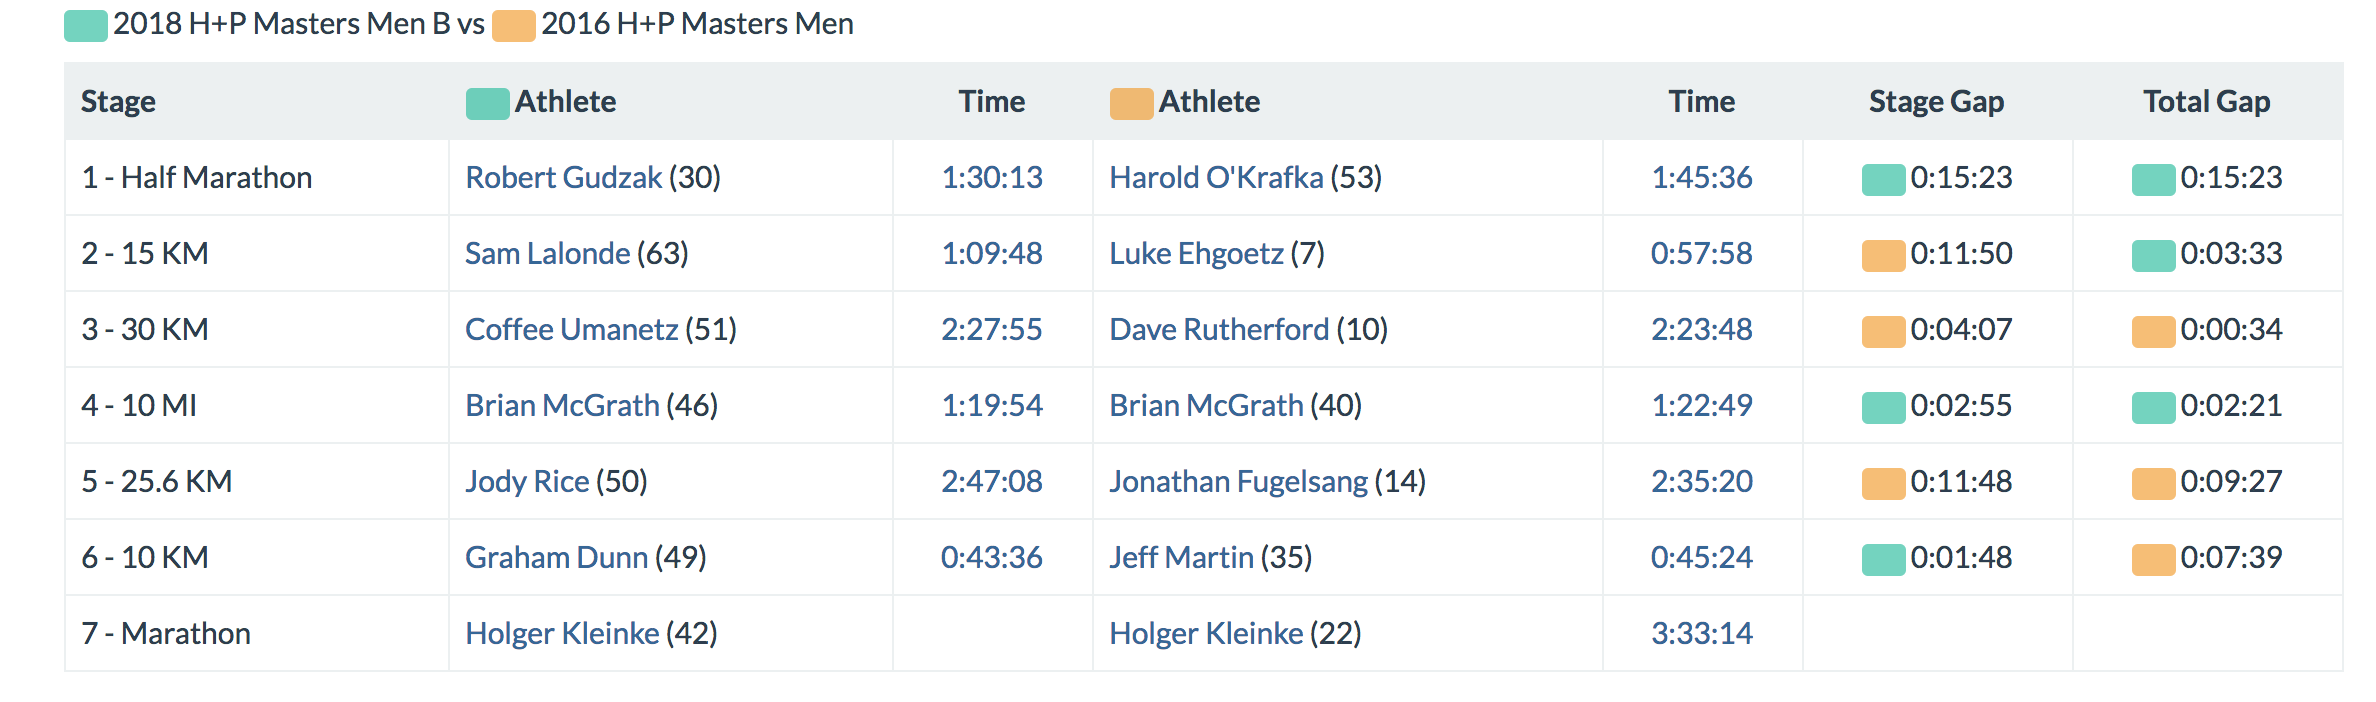Open Robert Gudzak's athlete profile

(x=563, y=178)
